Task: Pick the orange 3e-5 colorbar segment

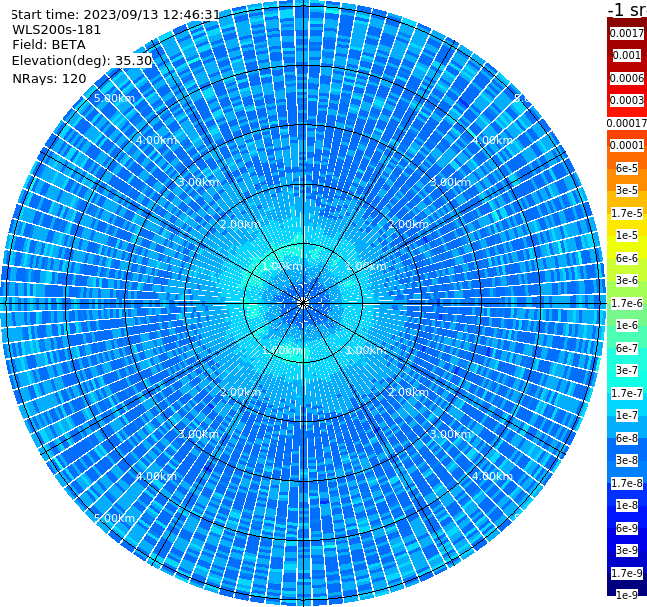Action: (x=627, y=190)
